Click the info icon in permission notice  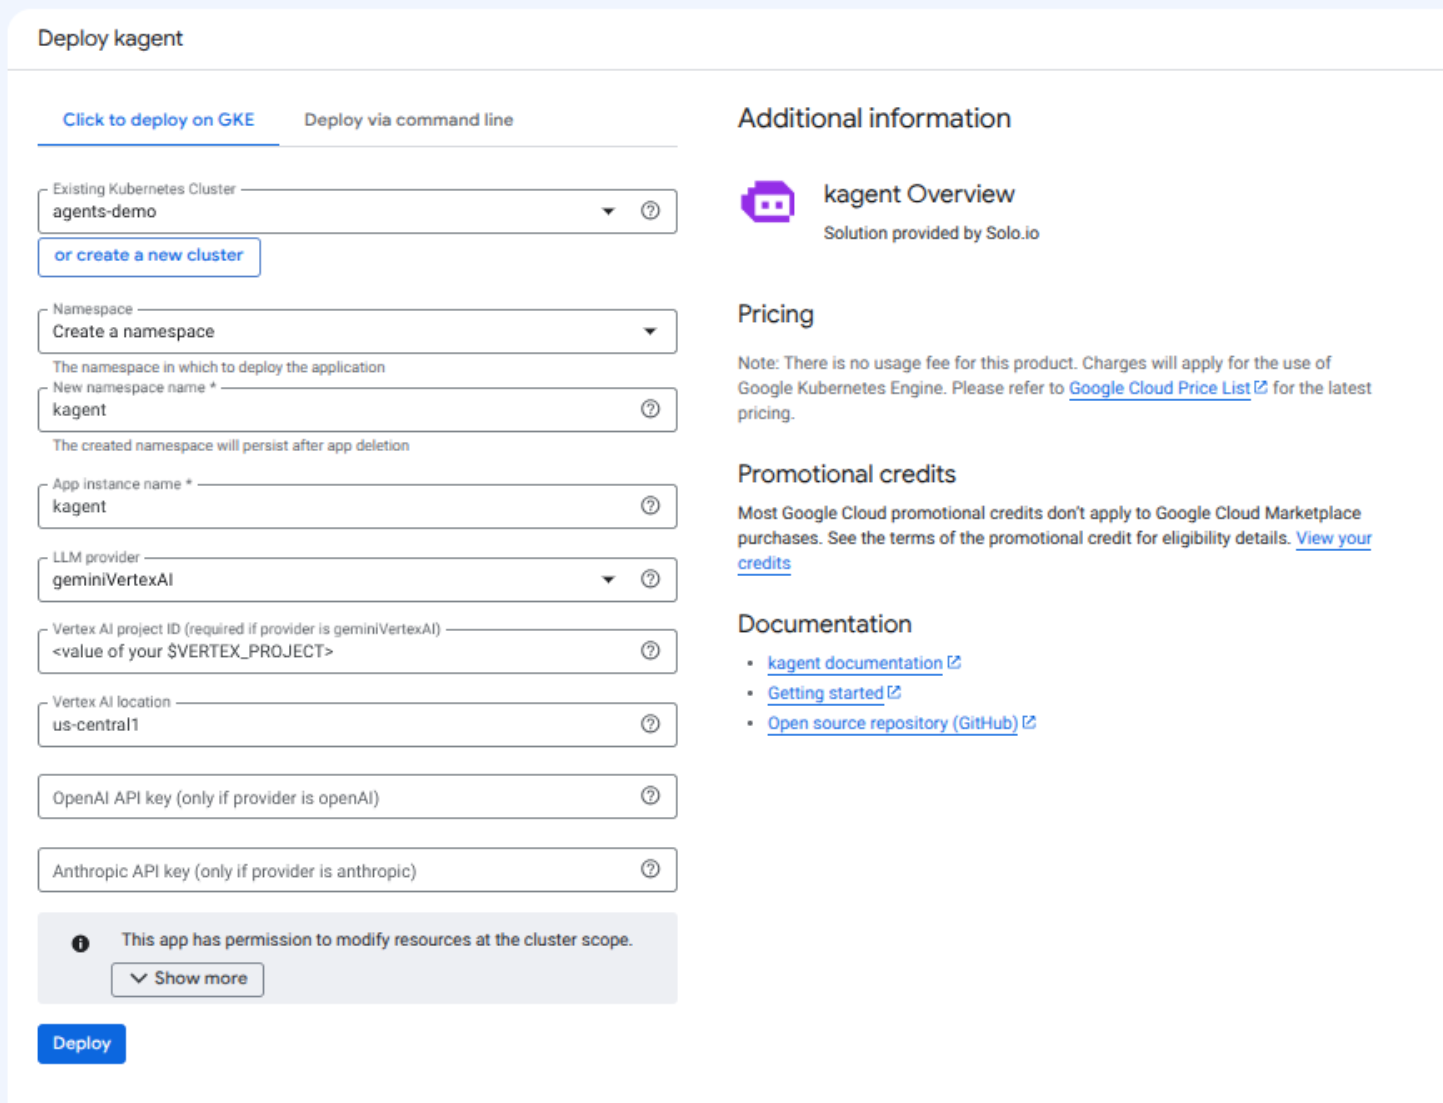click(81, 943)
